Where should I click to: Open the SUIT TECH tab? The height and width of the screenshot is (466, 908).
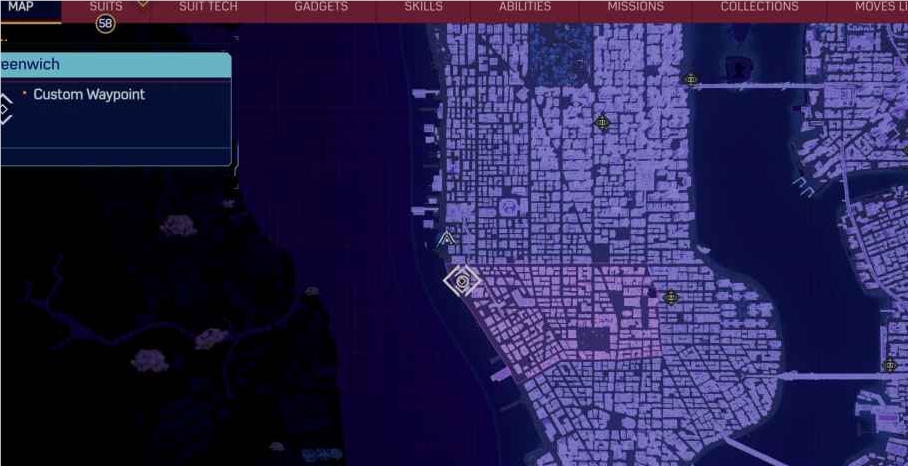coord(208,8)
